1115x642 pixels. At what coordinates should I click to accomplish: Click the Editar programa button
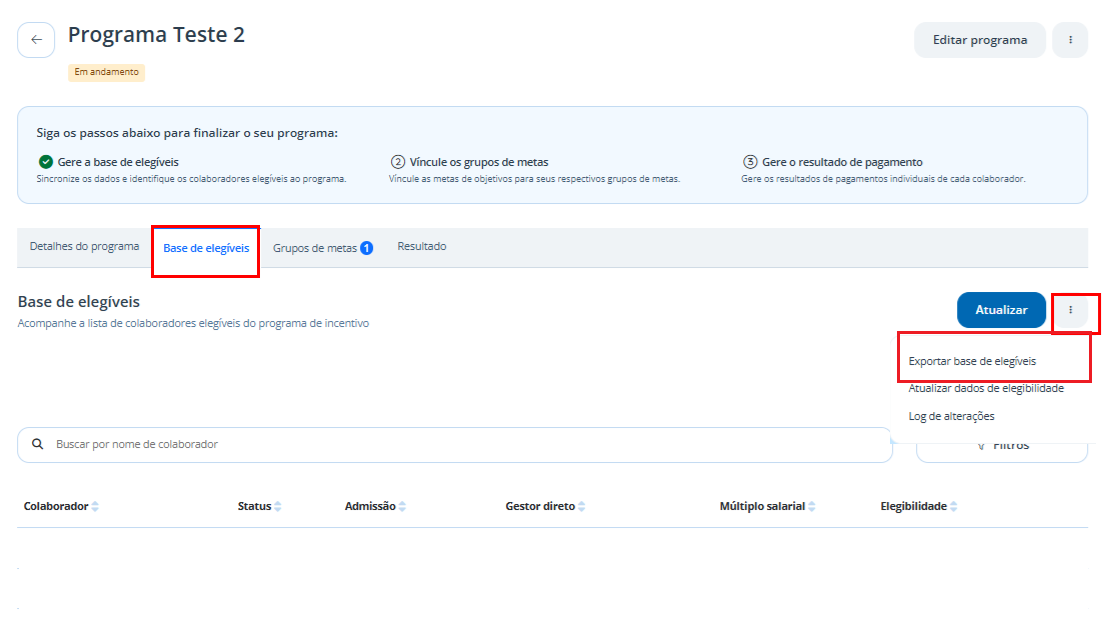[x=980, y=40]
